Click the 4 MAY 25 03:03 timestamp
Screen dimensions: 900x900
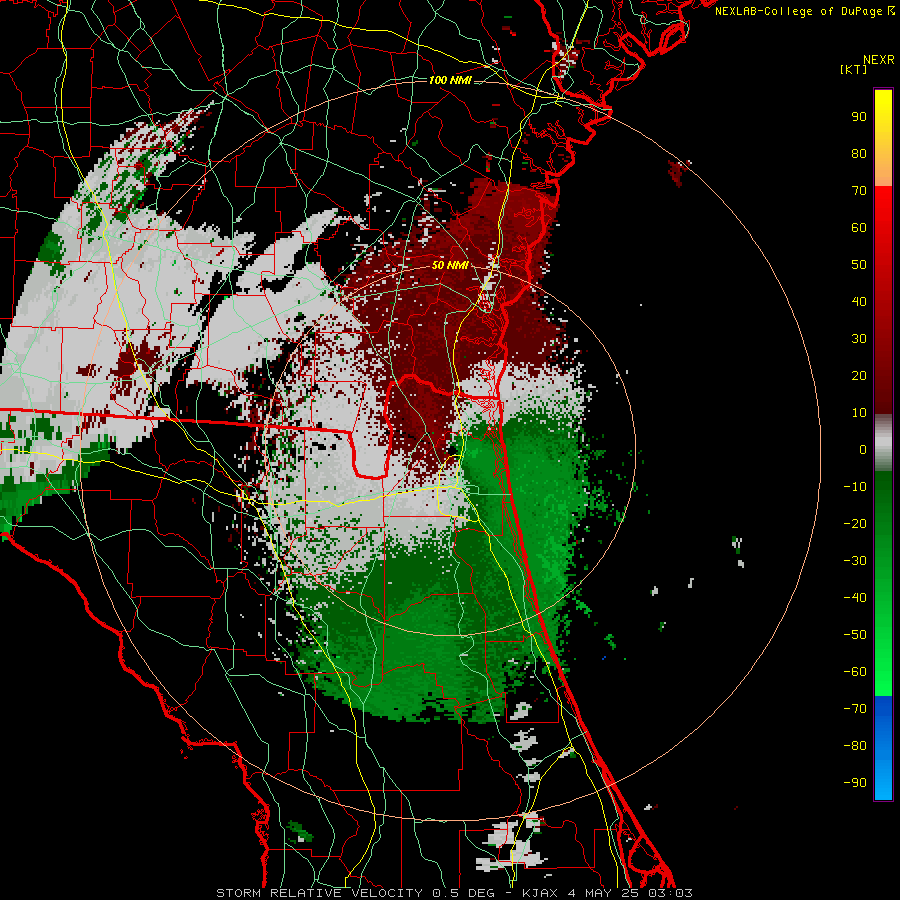coord(630,893)
